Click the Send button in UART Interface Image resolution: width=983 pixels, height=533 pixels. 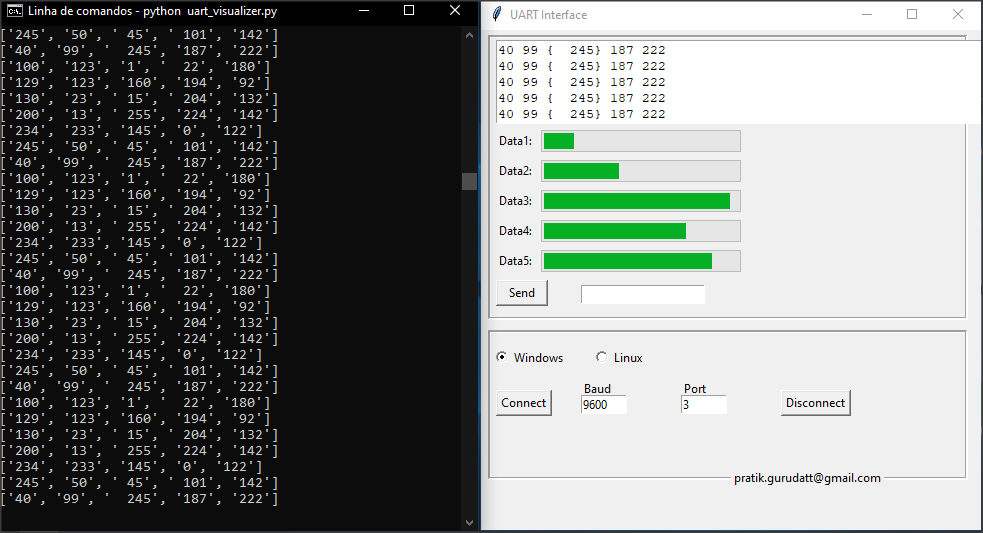point(522,293)
